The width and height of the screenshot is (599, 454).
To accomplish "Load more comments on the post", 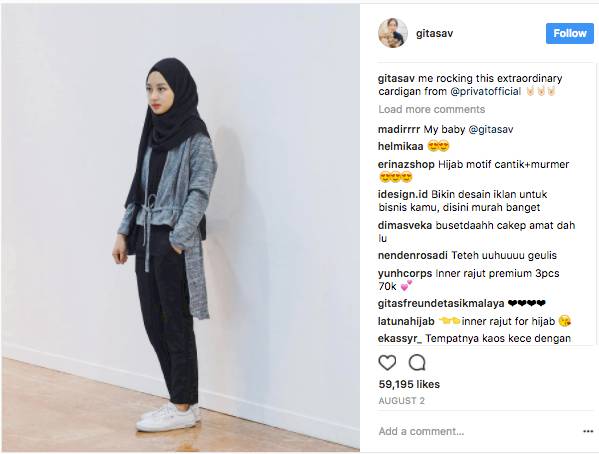I will tap(432, 109).
